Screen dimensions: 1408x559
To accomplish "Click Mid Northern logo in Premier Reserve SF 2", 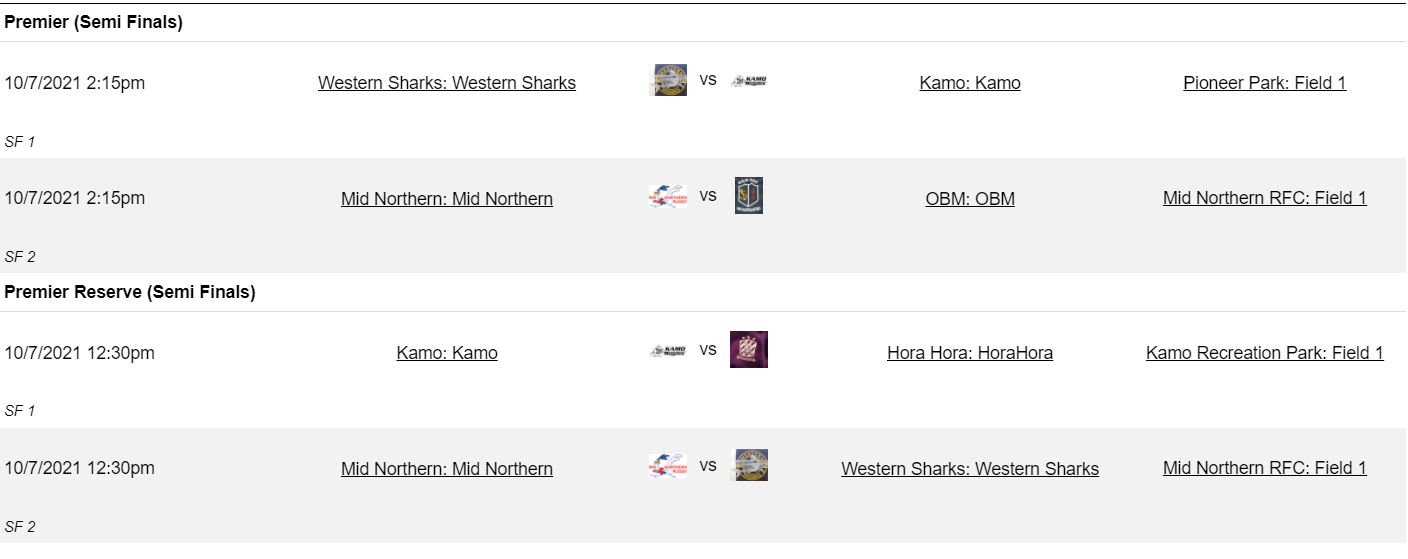I will (667, 466).
